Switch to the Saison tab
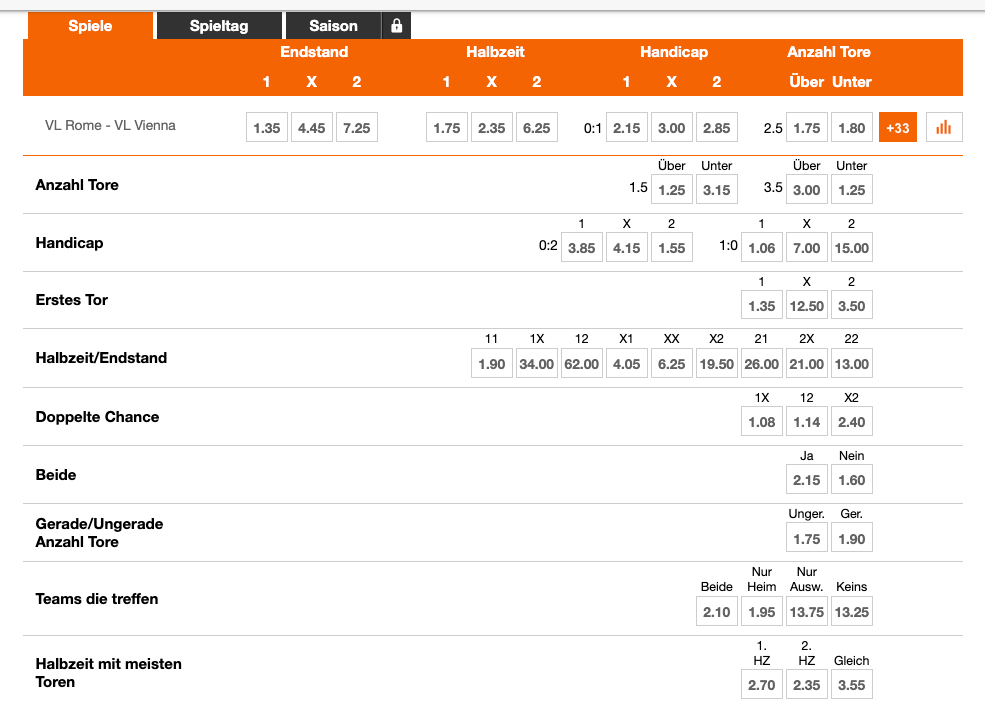Image resolution: width=985 pixels, height=706 pixels. (333, 25)
